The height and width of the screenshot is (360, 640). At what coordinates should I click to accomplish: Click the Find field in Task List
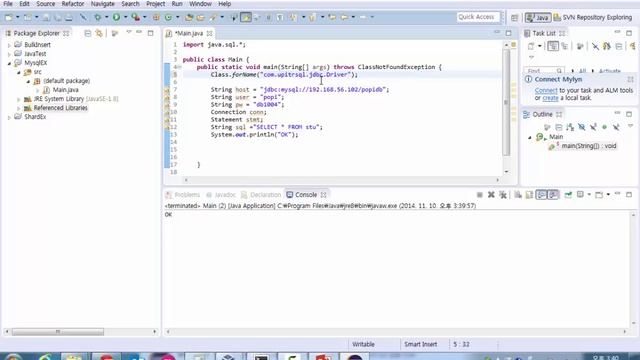pyautogui.click(x=544, y=71)
